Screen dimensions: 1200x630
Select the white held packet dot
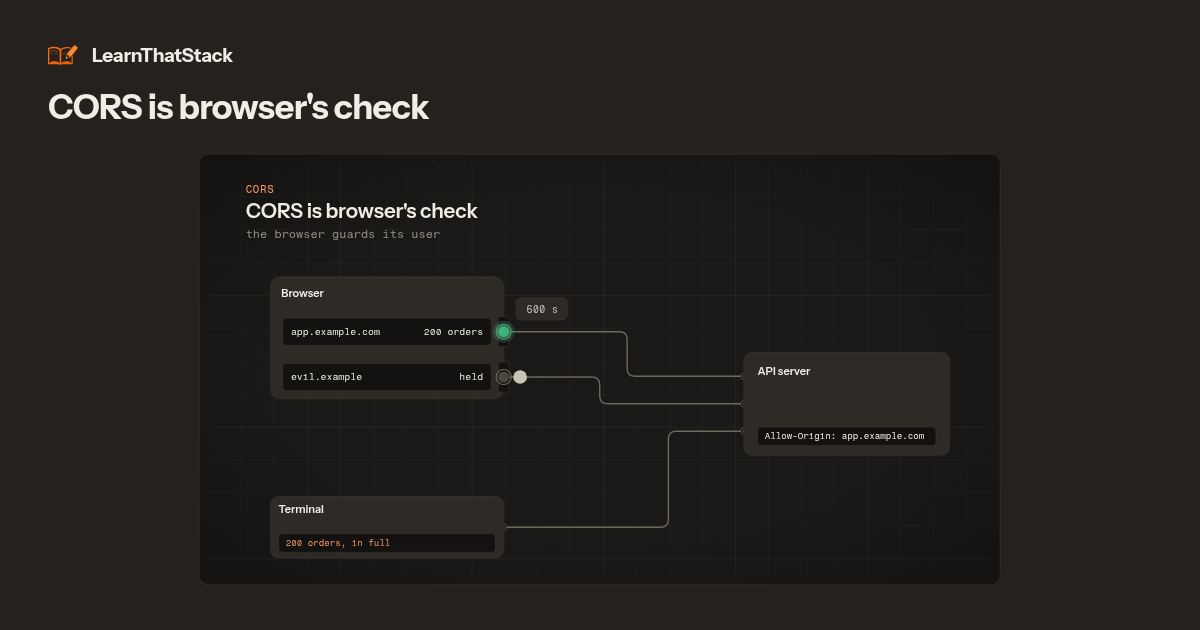[x=520, y=377]
